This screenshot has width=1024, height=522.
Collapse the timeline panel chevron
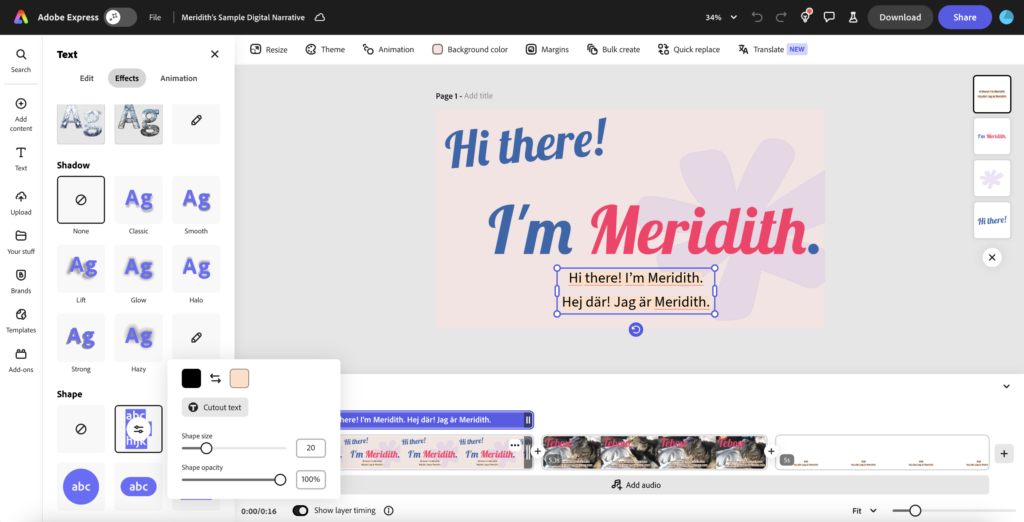(x=1006, y=386)
